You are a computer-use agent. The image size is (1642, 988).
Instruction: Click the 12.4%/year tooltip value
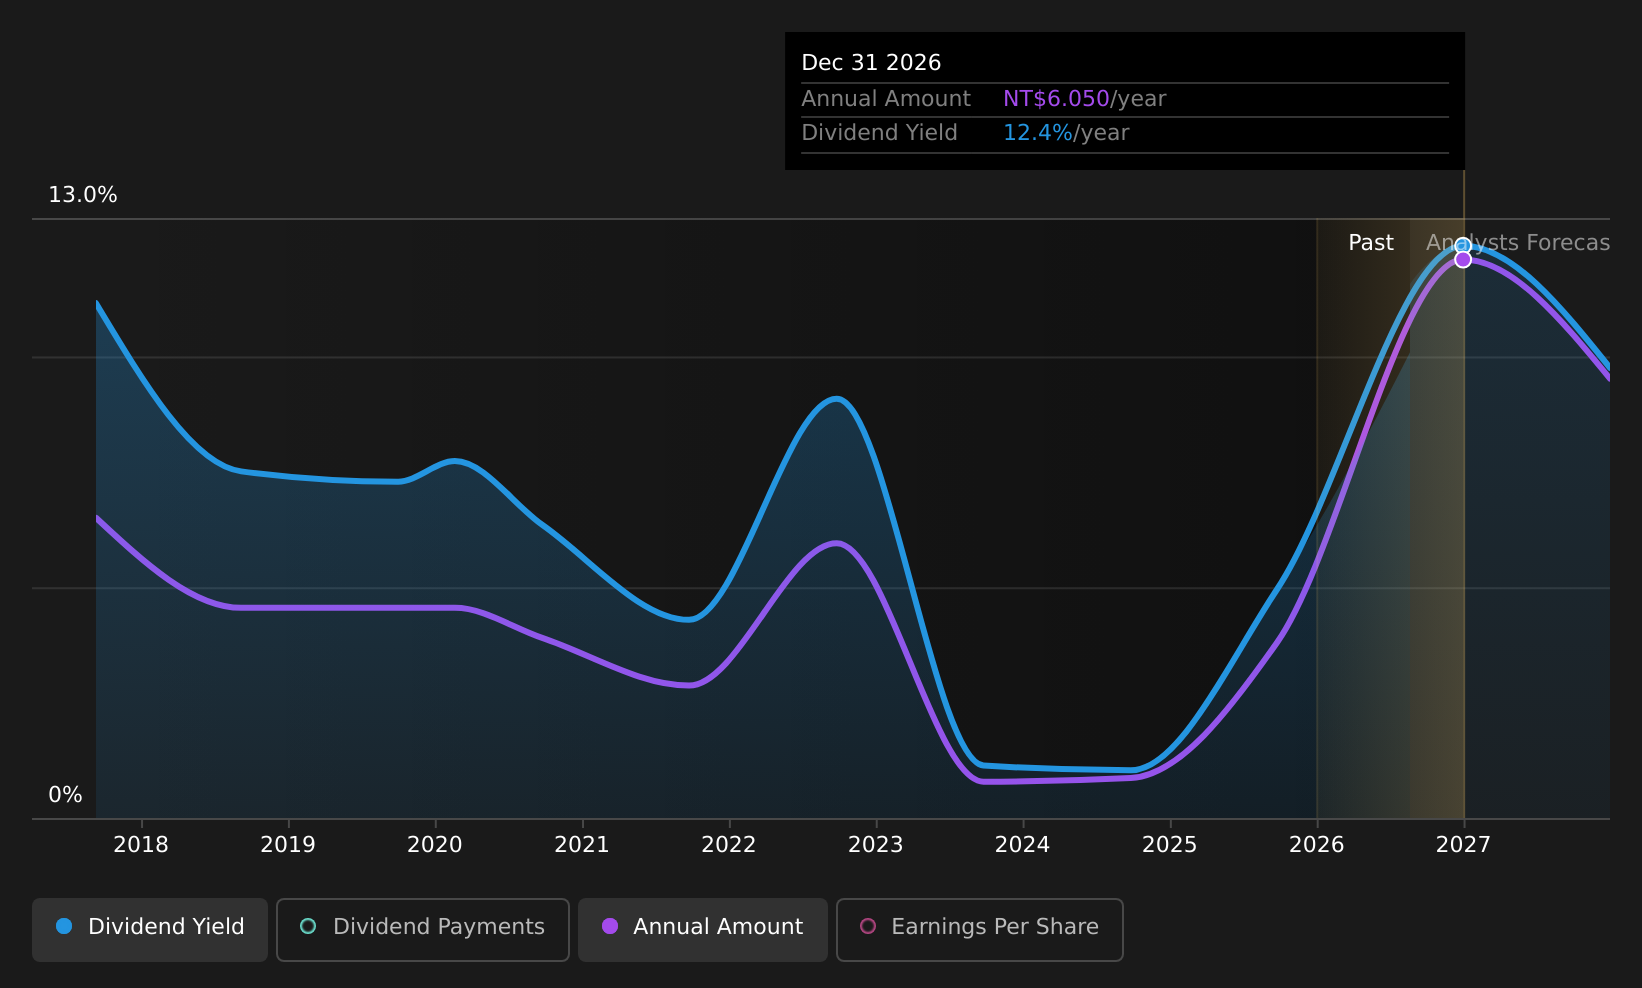pos(1066,133)
